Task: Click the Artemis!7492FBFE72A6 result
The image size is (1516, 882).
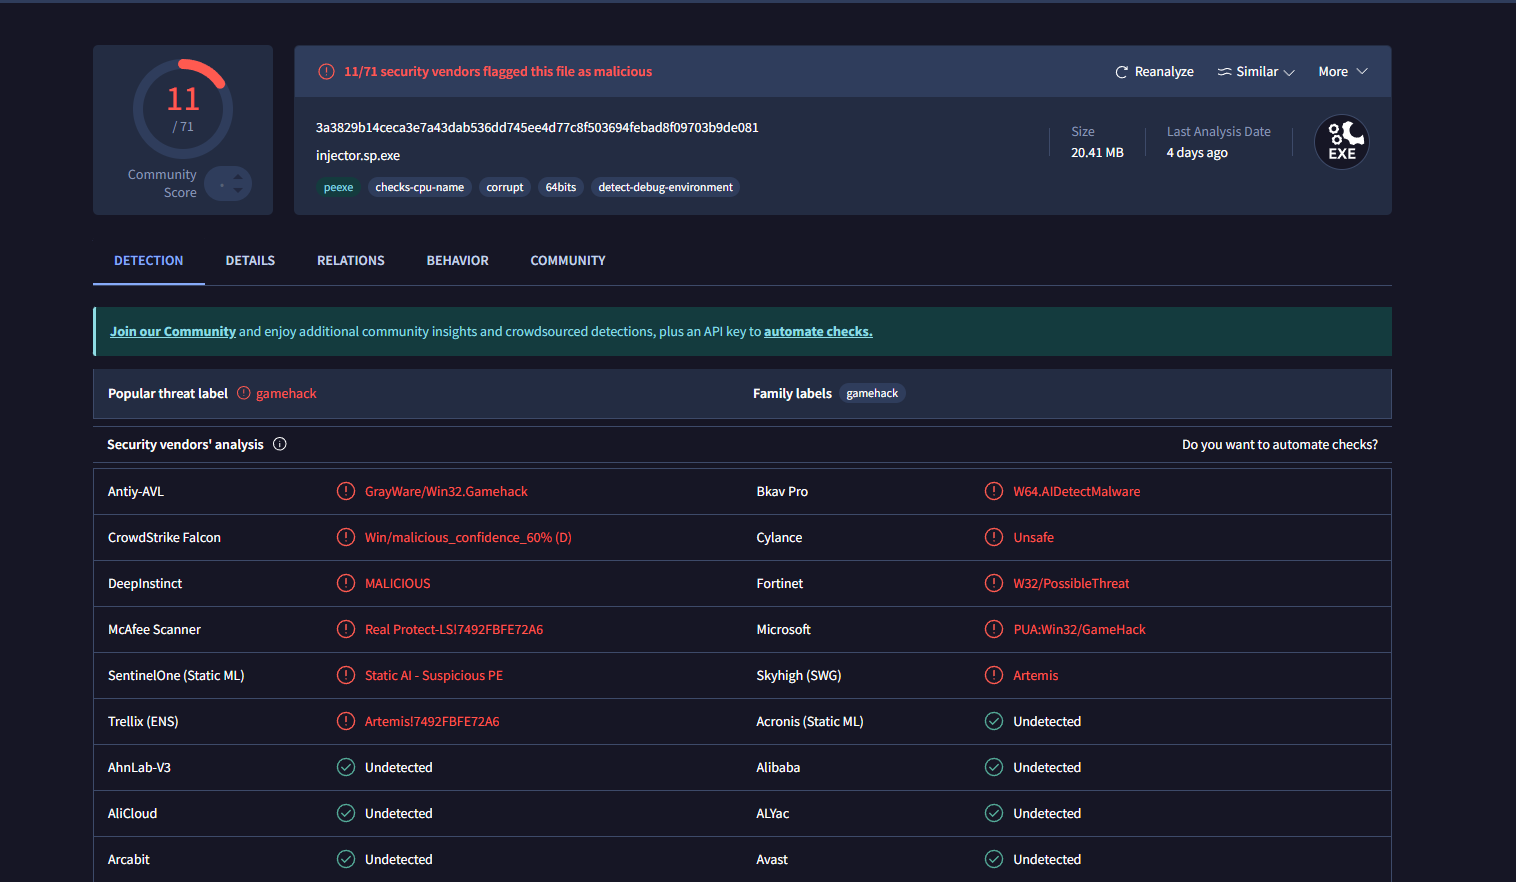Action: coord(432,722)
